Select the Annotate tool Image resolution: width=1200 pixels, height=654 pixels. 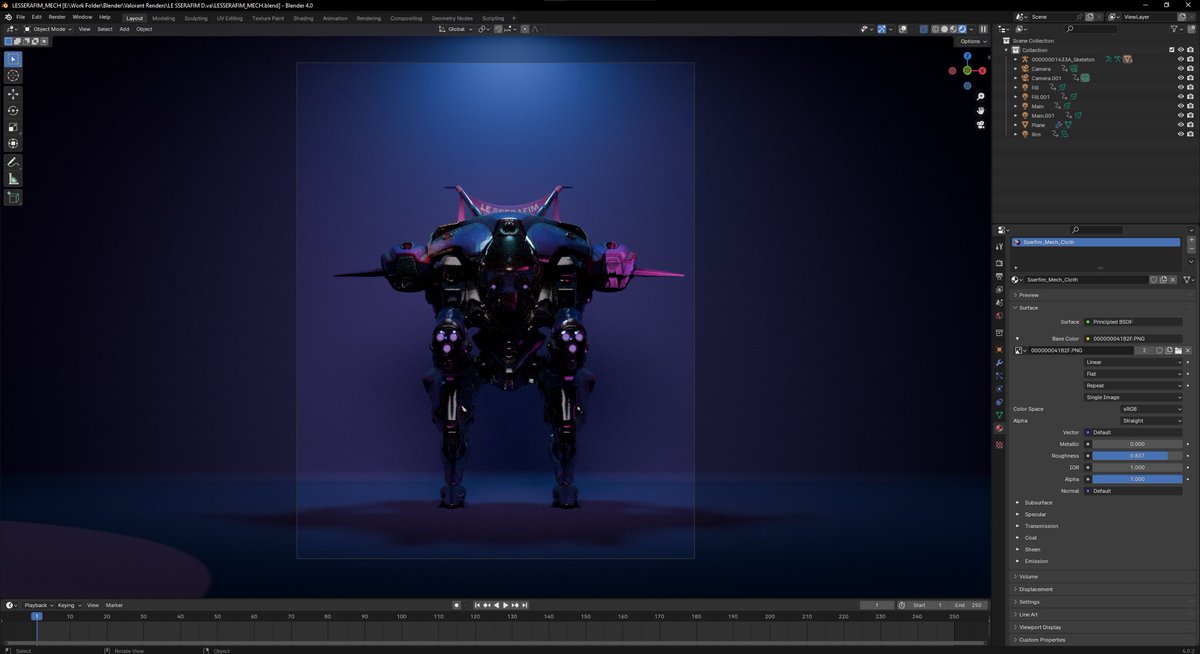coord(13,162)
